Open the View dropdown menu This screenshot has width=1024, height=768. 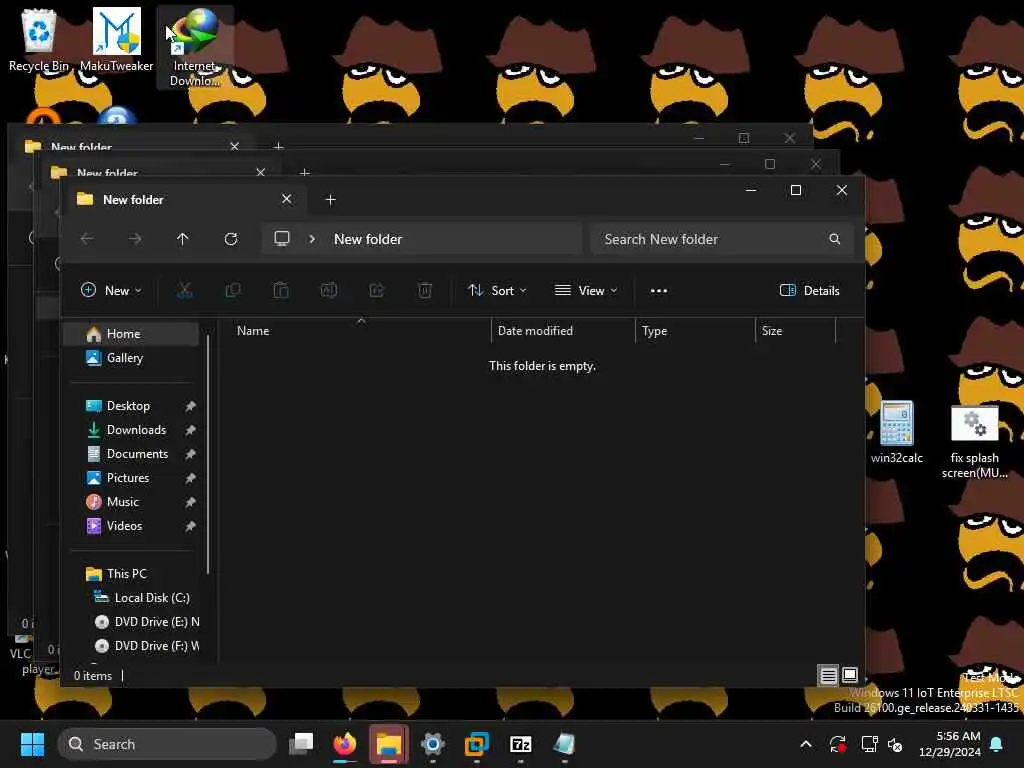coord(586,291)
